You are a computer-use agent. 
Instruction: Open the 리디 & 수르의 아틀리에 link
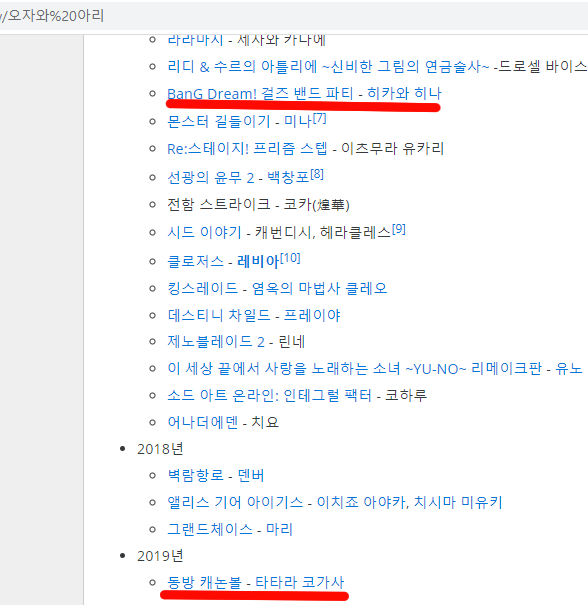(x=328, y=67)
